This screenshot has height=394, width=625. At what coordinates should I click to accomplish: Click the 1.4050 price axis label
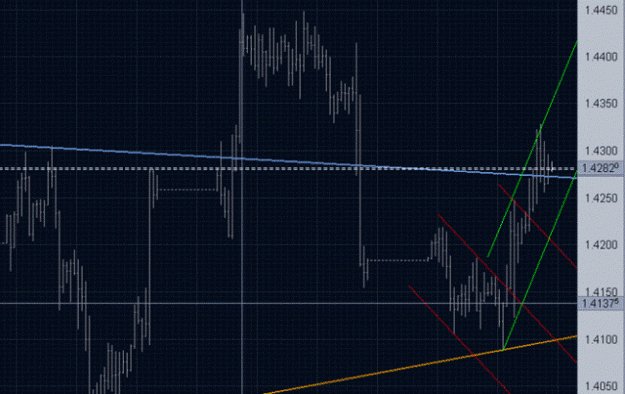[601, 386]
